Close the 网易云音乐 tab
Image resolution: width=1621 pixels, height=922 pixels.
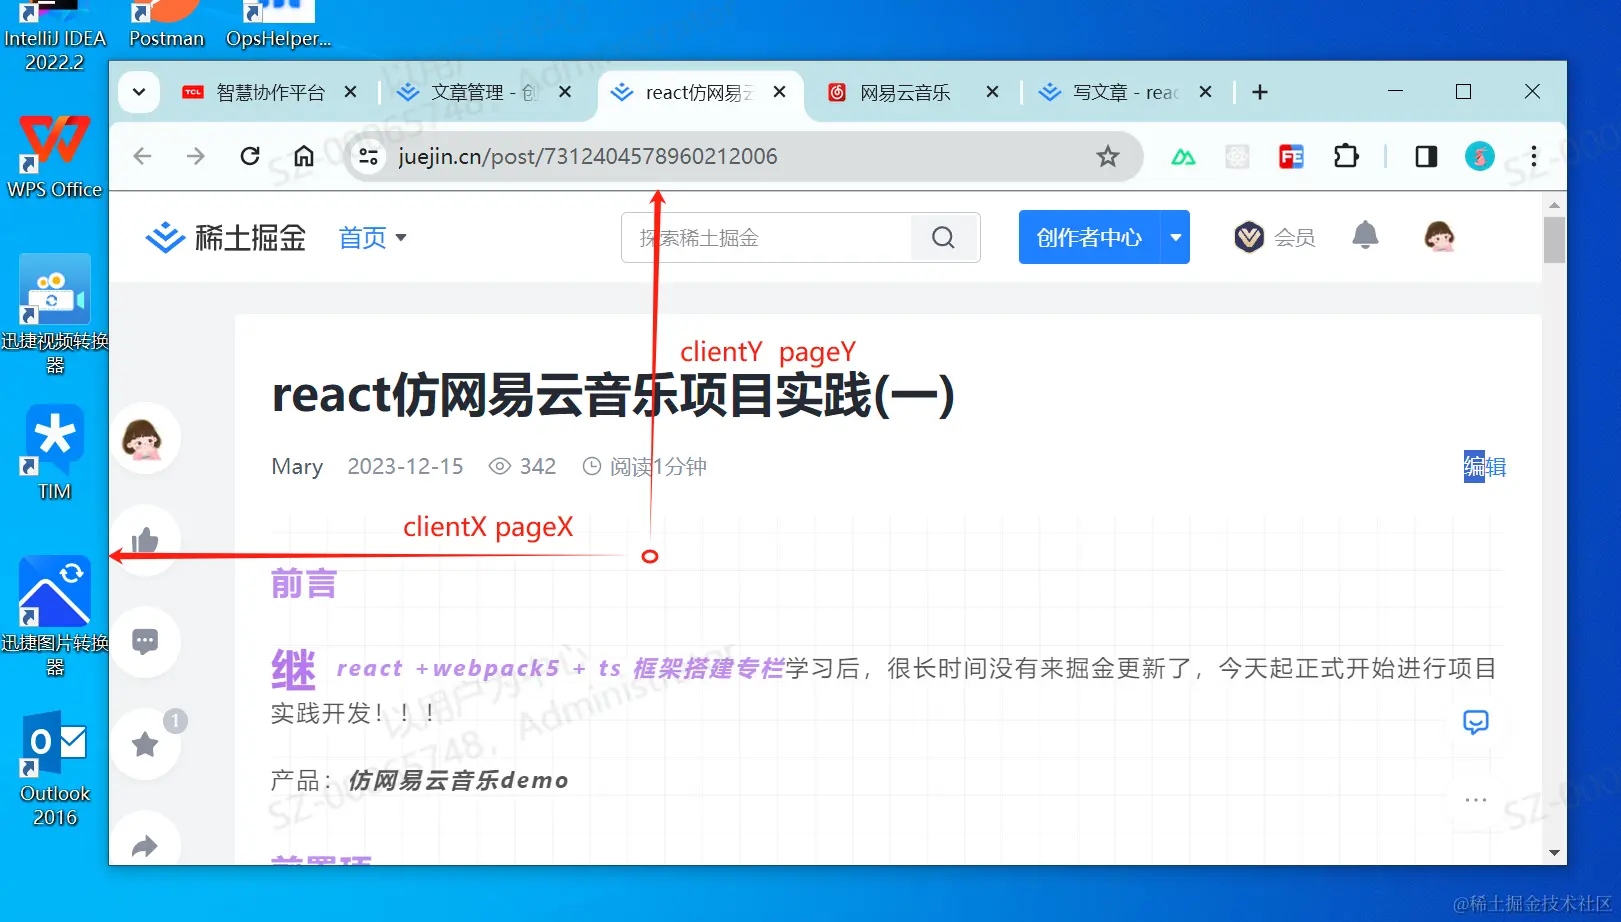[992, 92]
